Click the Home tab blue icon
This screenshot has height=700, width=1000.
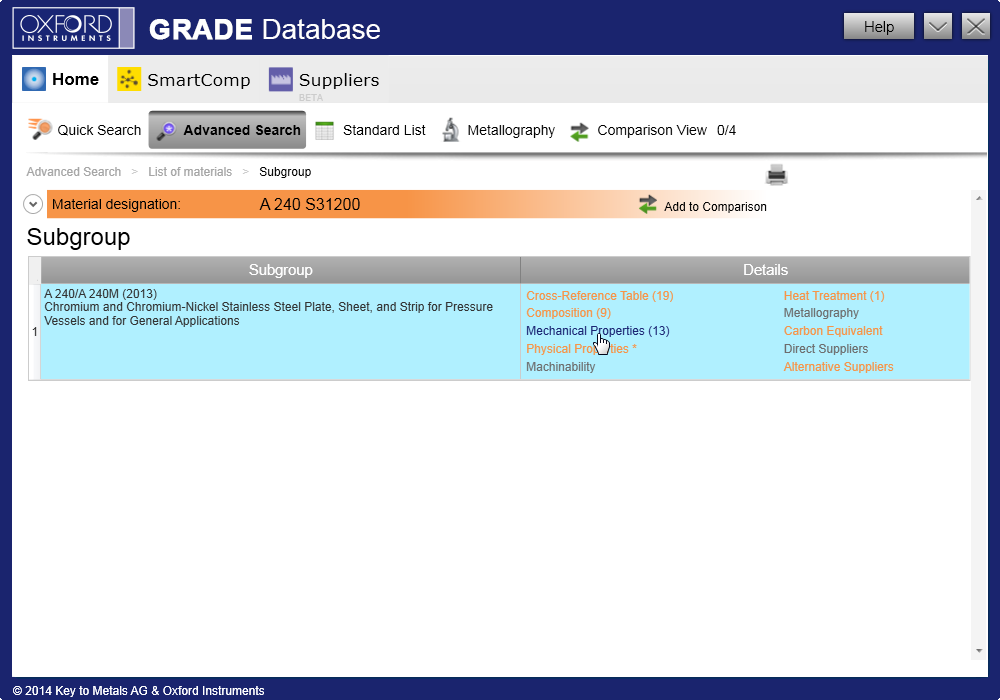click(x=34, y=79)
